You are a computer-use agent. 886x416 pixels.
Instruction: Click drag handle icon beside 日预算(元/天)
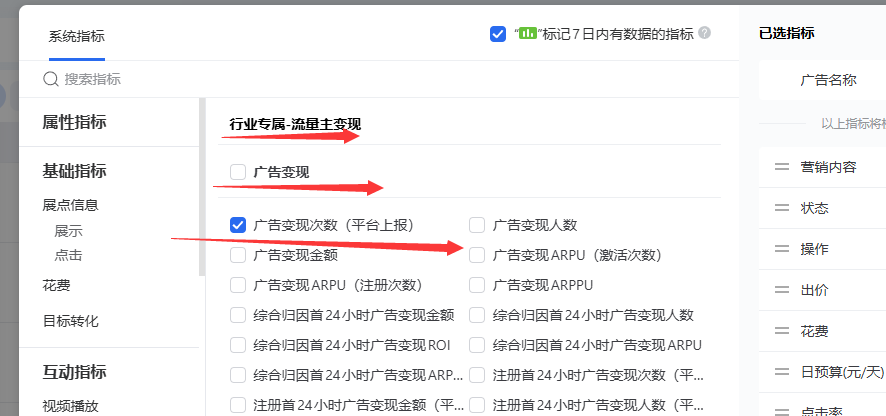point(781,372)
